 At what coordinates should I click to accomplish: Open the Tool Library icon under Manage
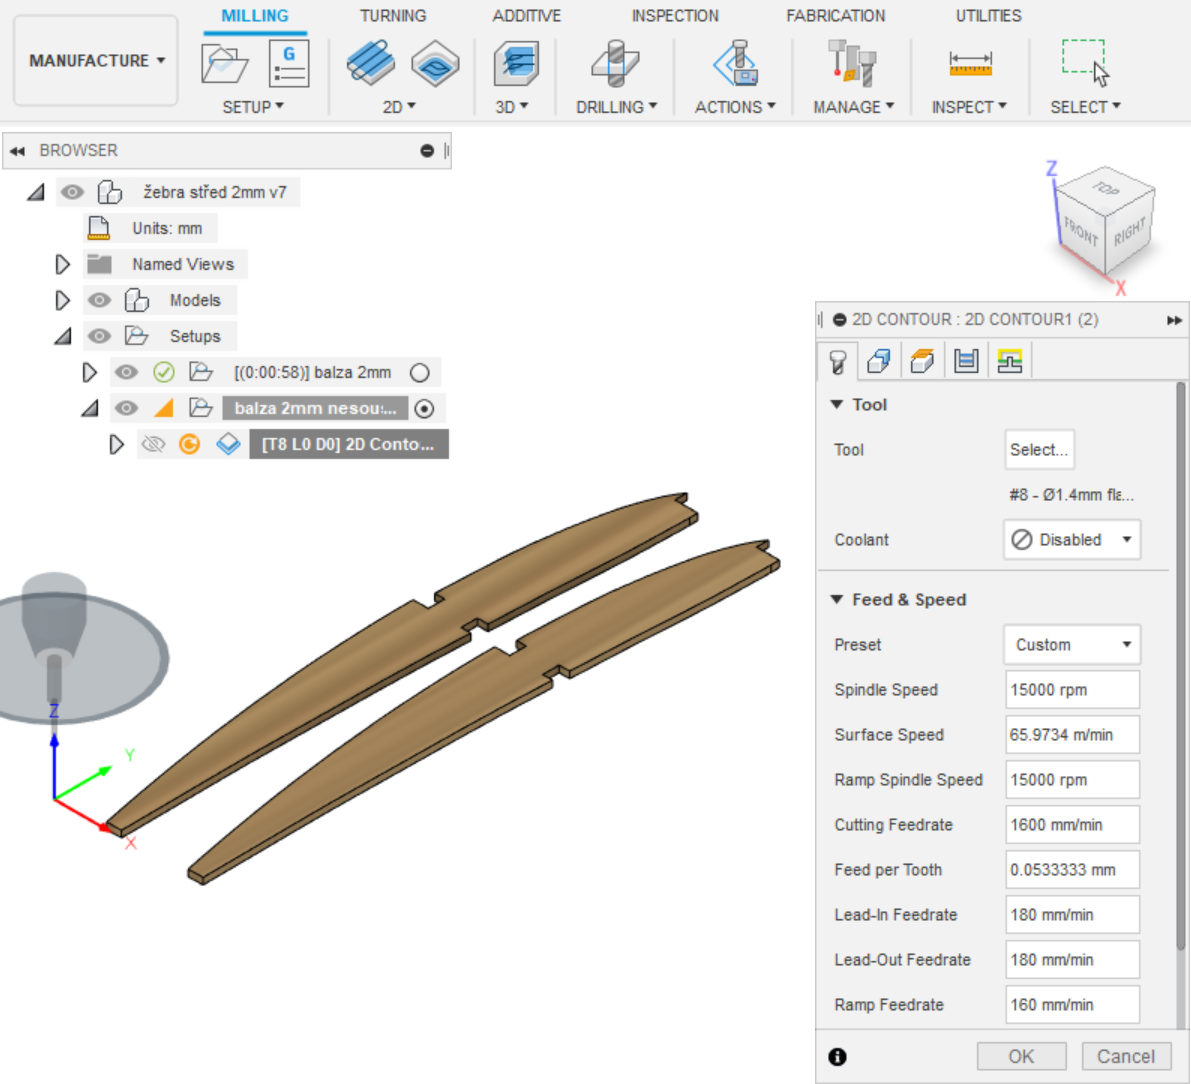coord(853,65)
